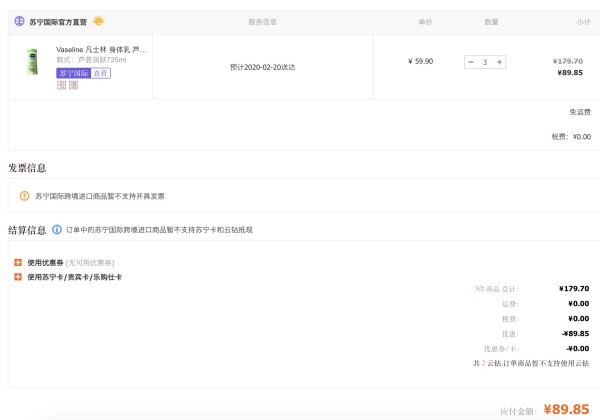
Task: Click the 预计2020-02-20送达 delivery text
Action: click(x=262, y=67)
